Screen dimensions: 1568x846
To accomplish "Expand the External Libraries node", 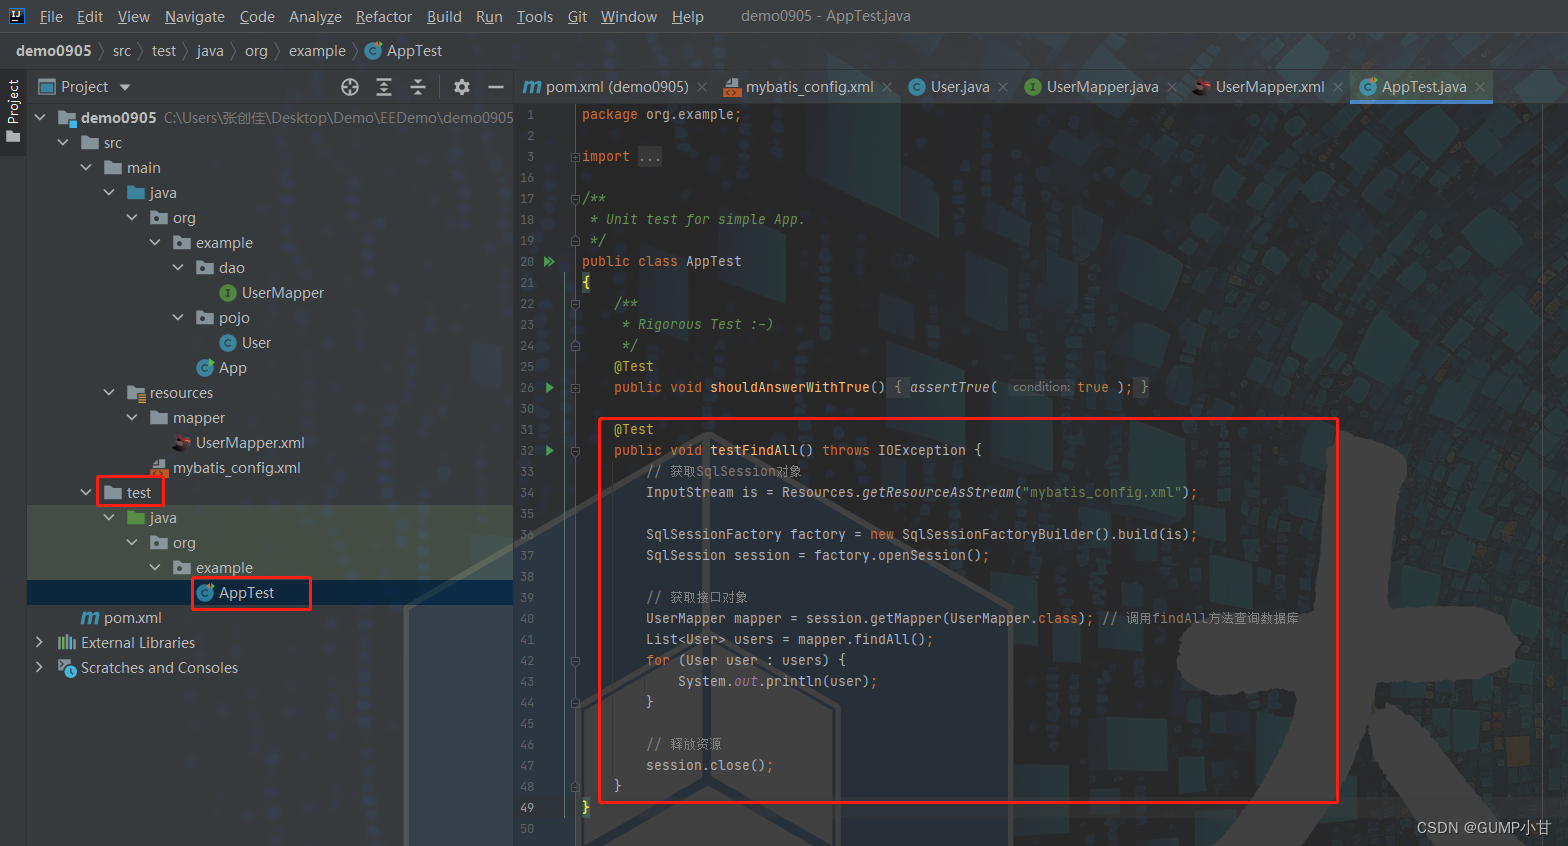I will point(39,642).
